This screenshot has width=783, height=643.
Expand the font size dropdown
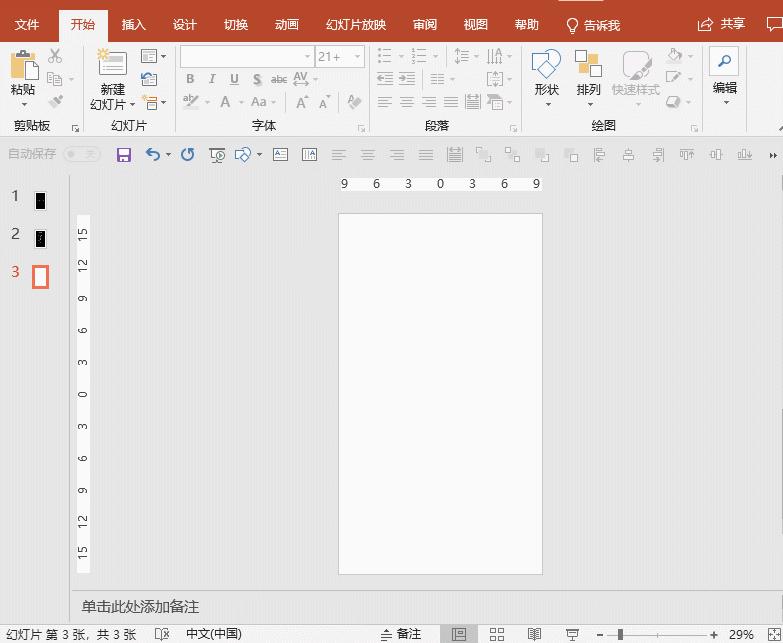point(357,57)
